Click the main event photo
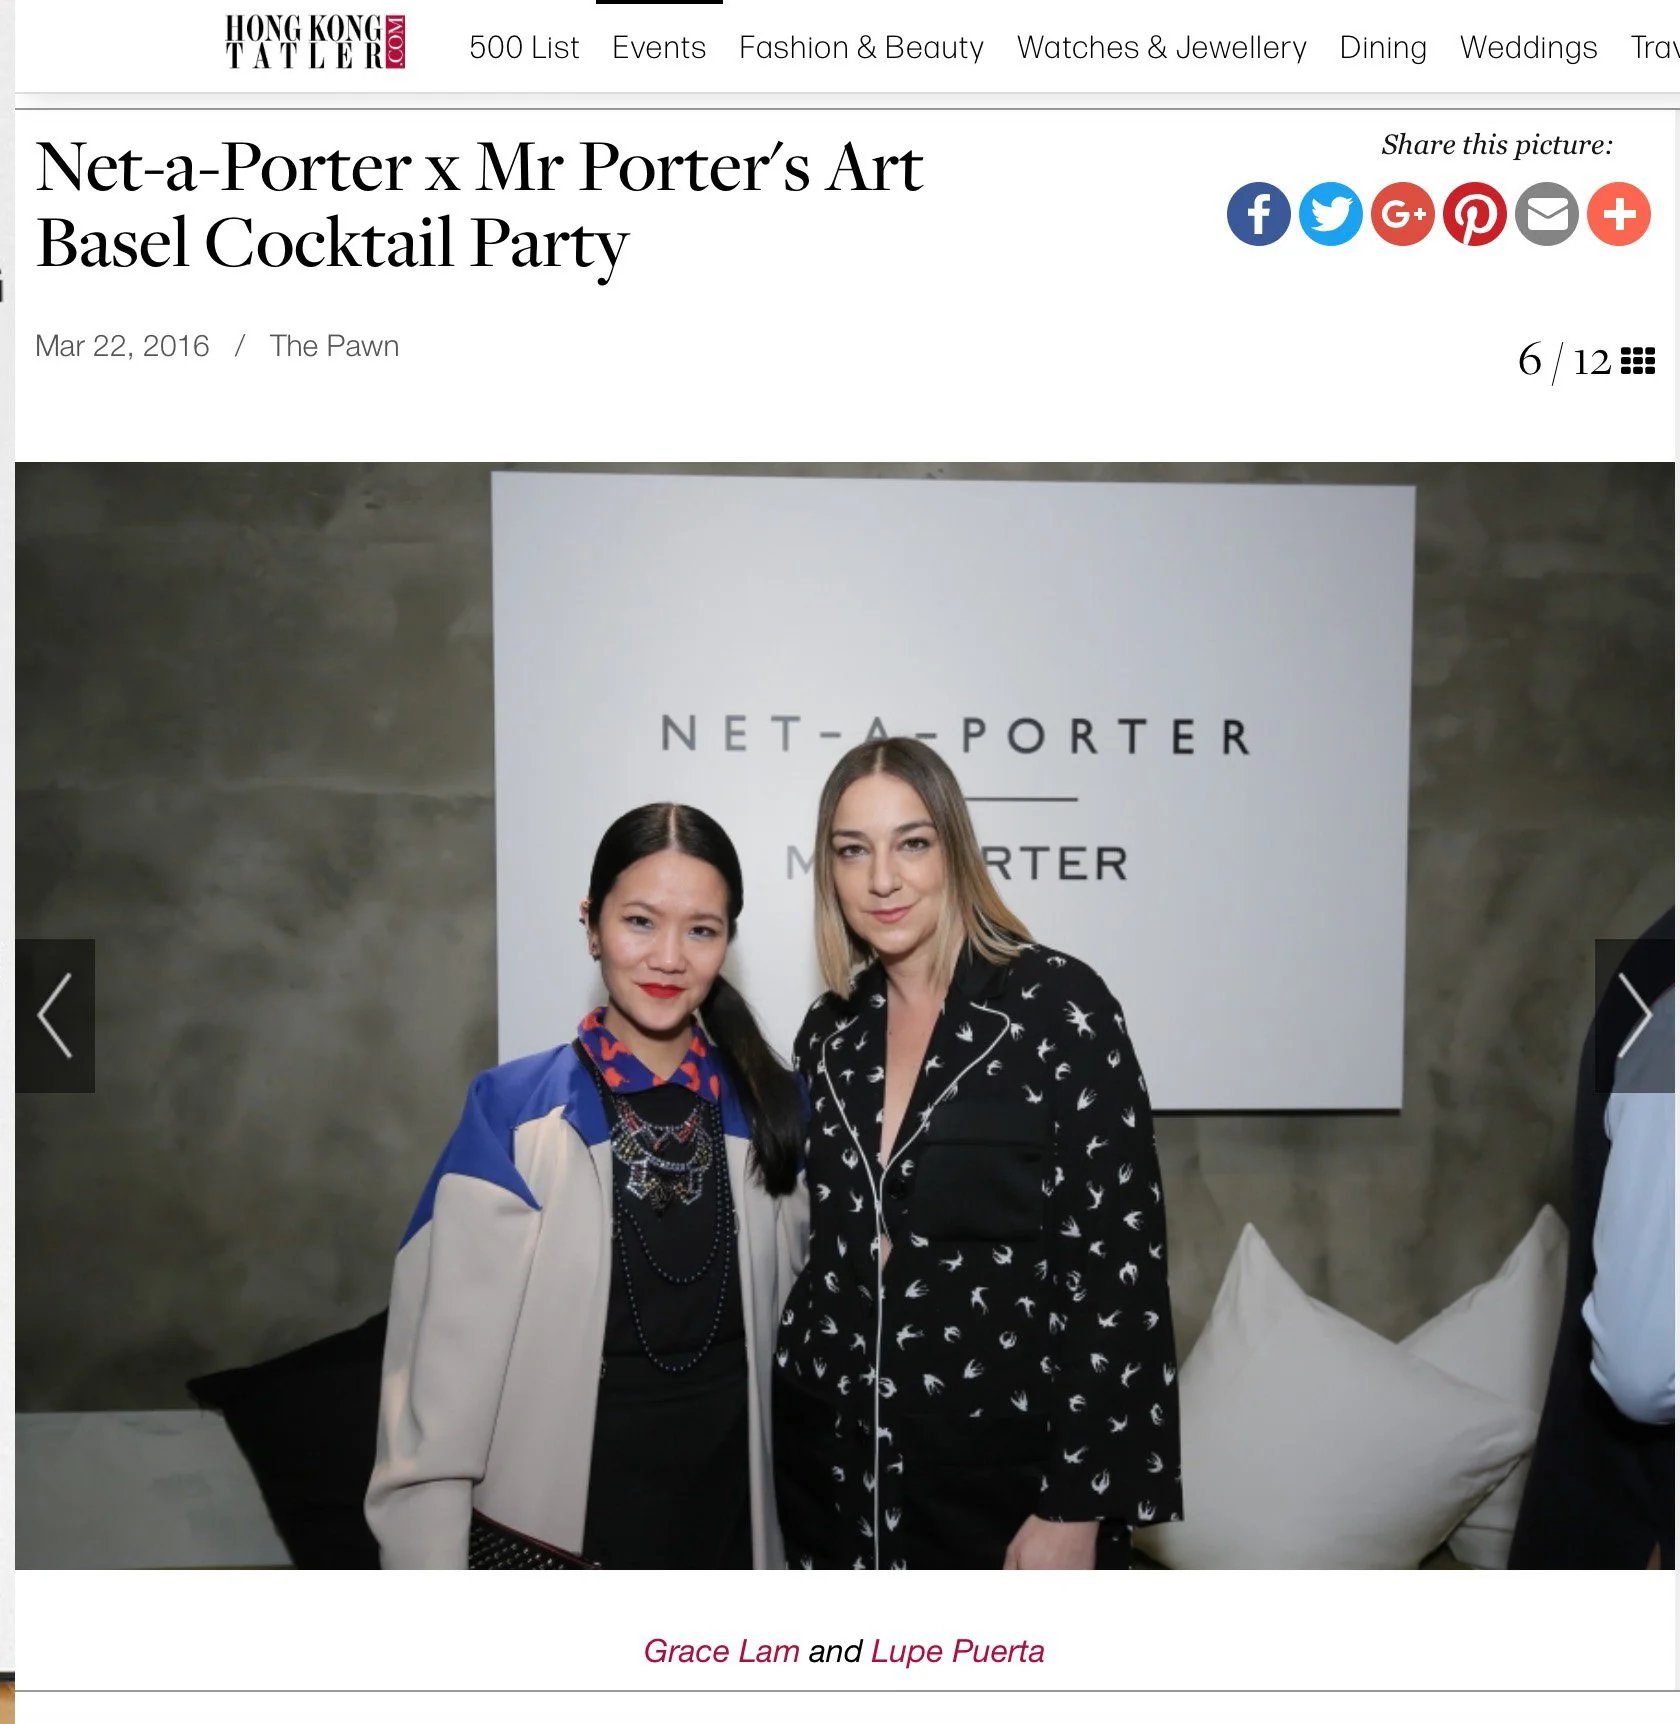The height and width of the screenshot is (1724, 1680). [845, 1015]
